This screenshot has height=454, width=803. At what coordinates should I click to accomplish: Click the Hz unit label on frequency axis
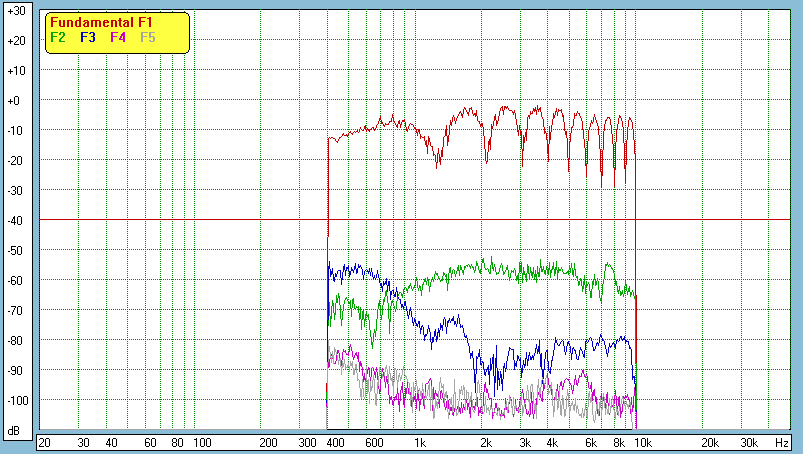782,442
